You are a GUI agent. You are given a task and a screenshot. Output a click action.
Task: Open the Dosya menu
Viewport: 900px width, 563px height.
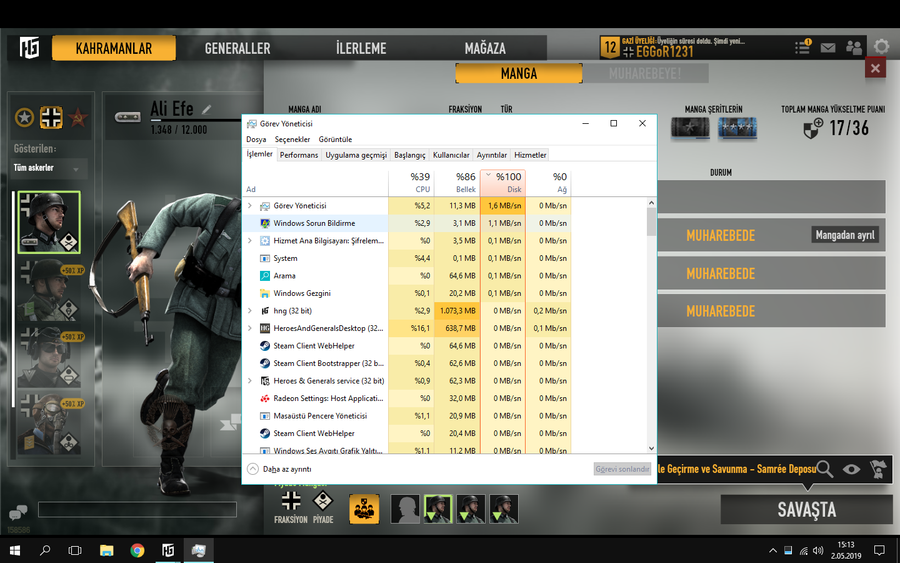pos(256,139)
